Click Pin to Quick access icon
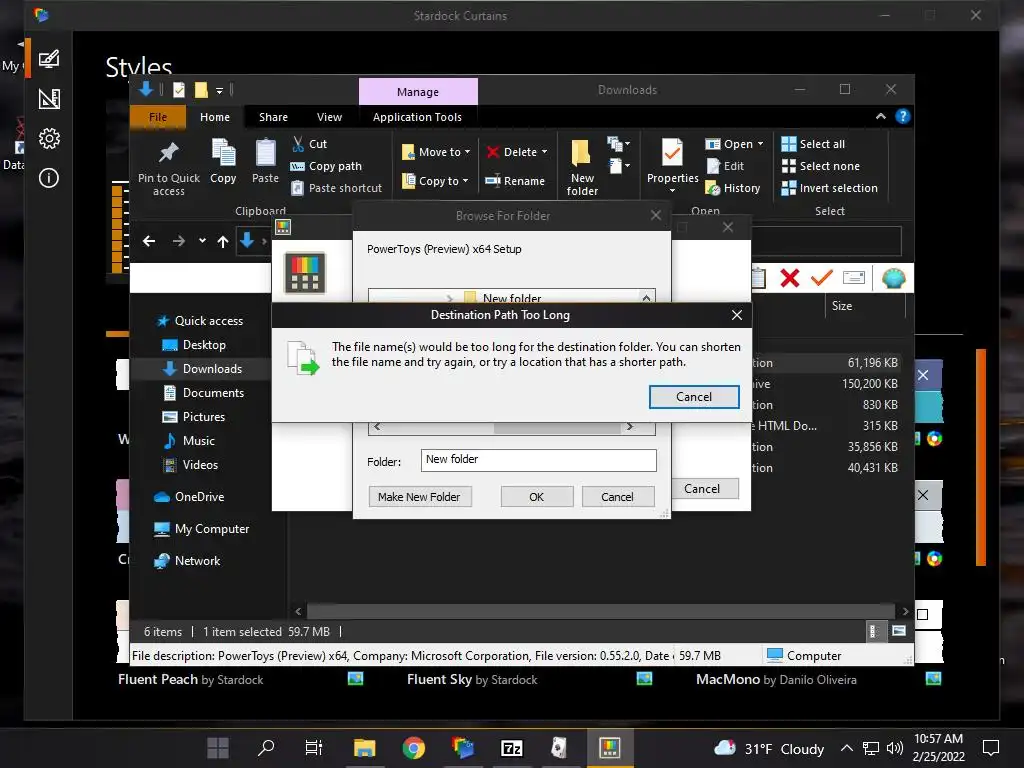 [168, 153]
